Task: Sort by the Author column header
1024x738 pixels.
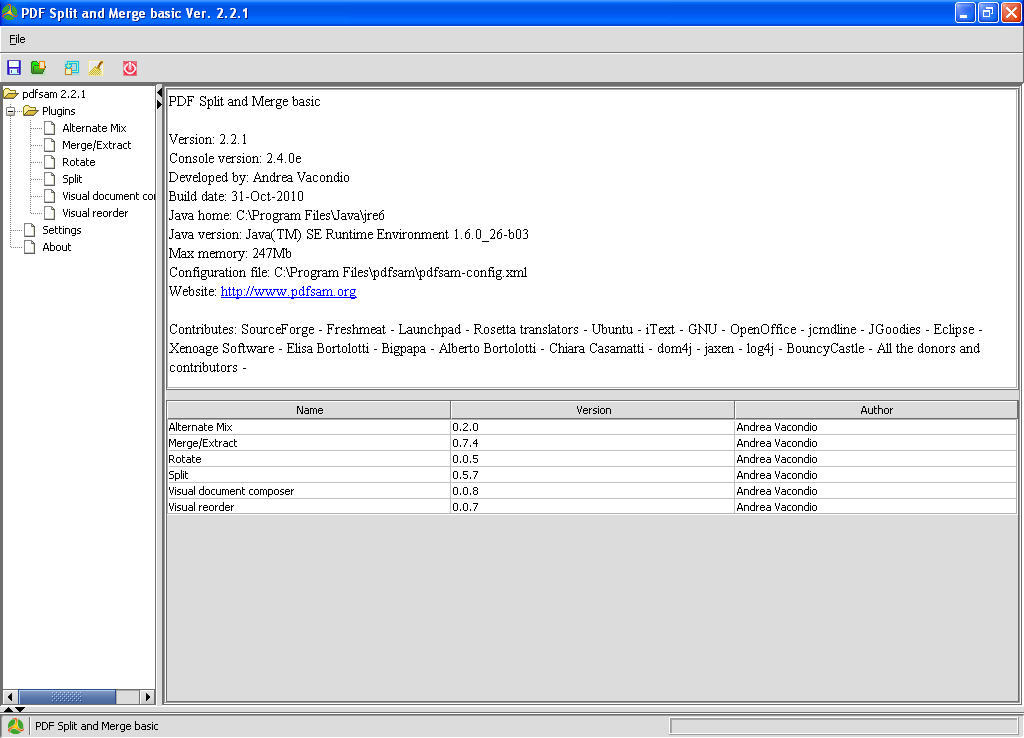Action: pos(876,410)
